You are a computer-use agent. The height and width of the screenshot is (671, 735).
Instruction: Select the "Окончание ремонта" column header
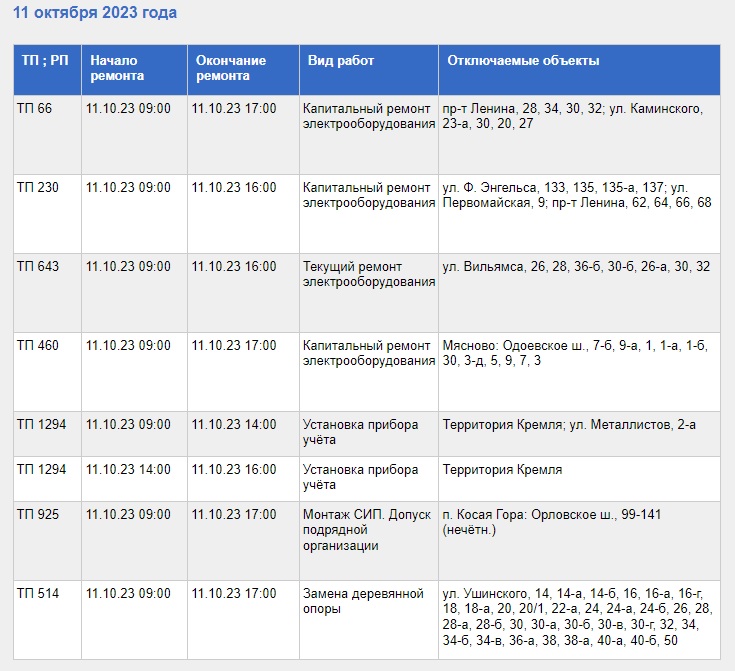tap(224, 68)
